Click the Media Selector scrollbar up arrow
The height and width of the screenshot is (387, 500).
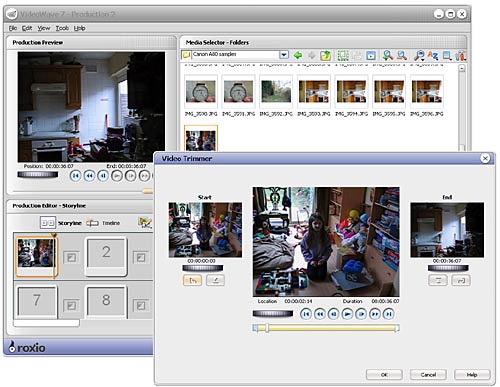click(462, 68)
